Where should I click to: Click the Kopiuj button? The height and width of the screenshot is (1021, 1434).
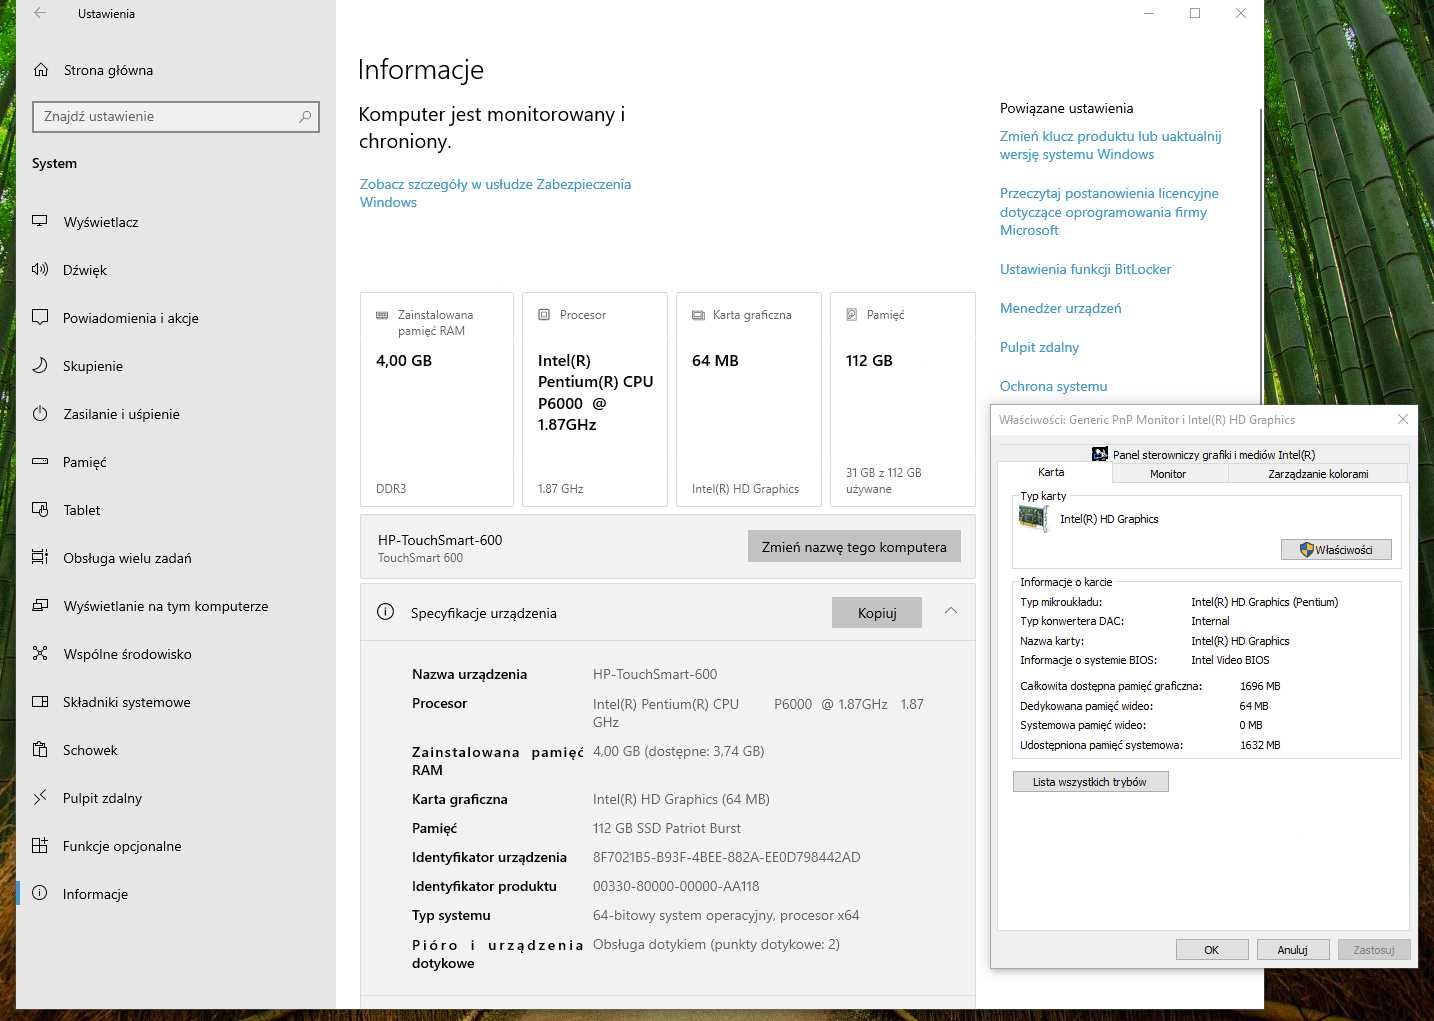[877, 613]
